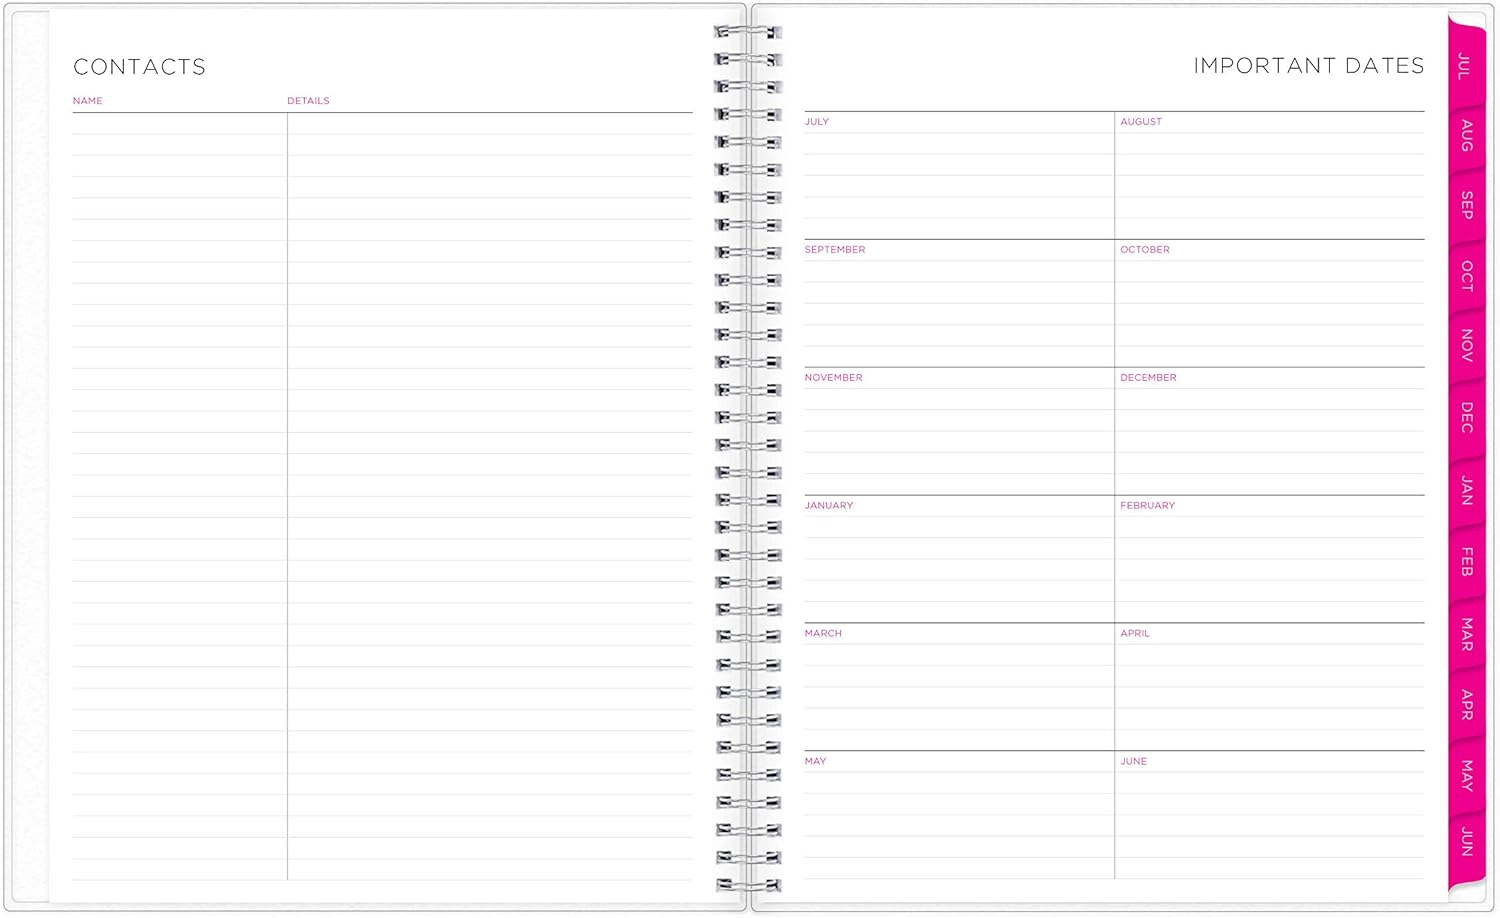Select the APR month tab
The width and height of the screenshot is (1500, 918).
(1466, 705)
